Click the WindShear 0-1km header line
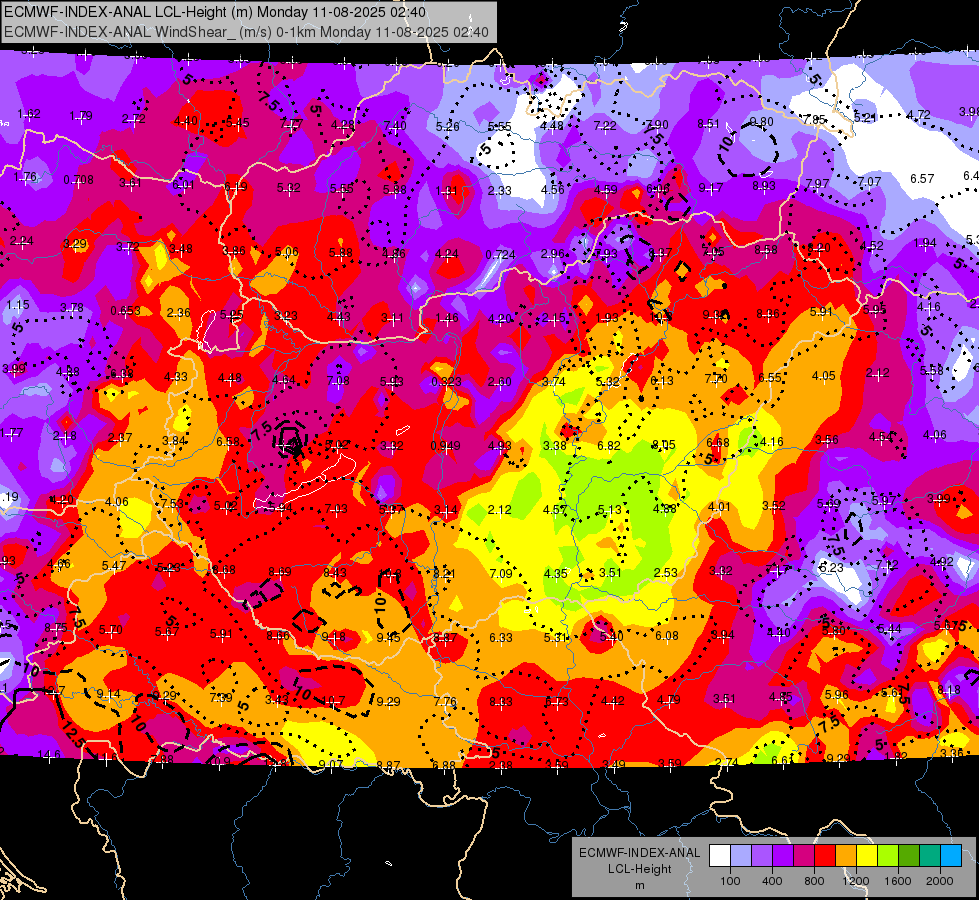The width and height of the screenshot is (979, 900). click(246, 32)
